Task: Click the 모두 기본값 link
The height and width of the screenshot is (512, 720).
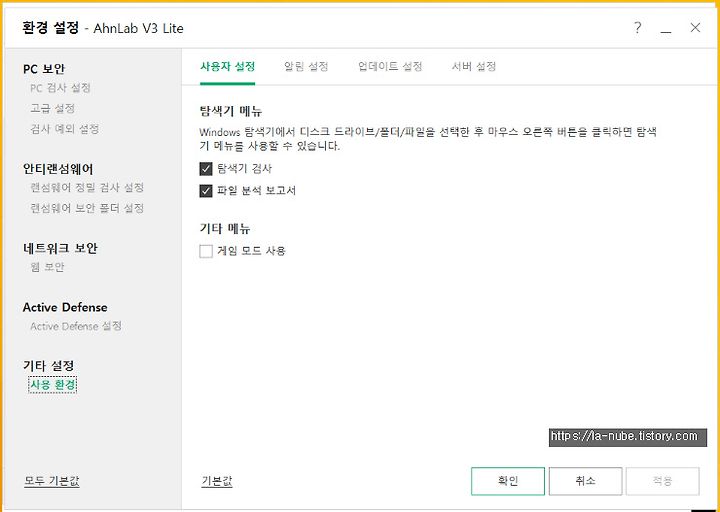Action: tap(52, 481)
